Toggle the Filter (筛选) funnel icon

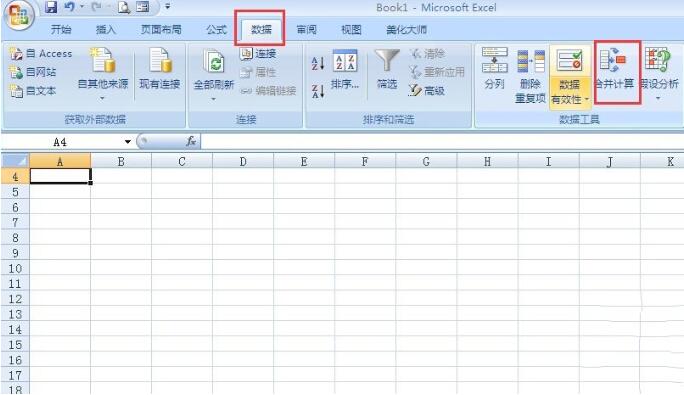pos(387,60)
